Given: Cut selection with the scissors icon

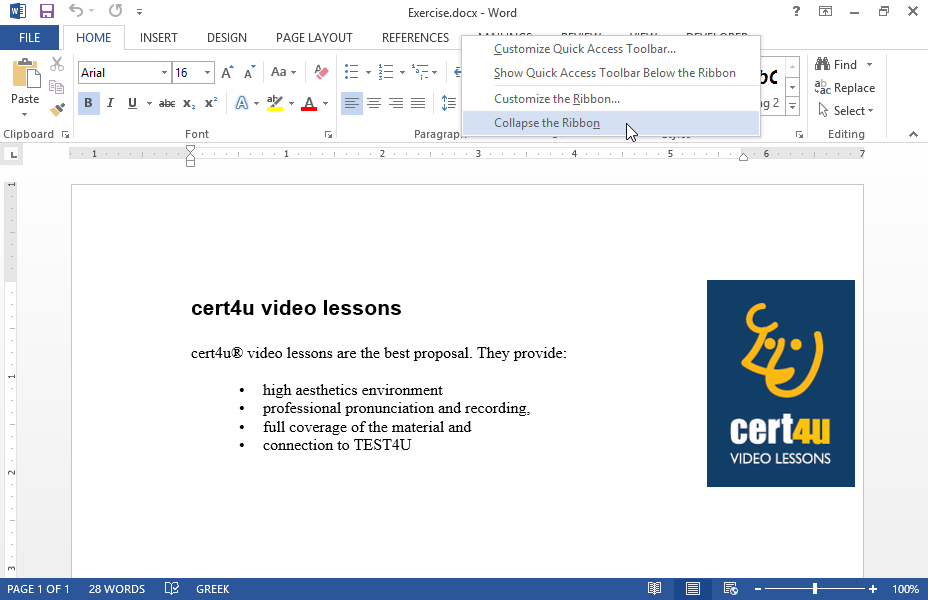Looking at the screenshot, I should point(57,64).
